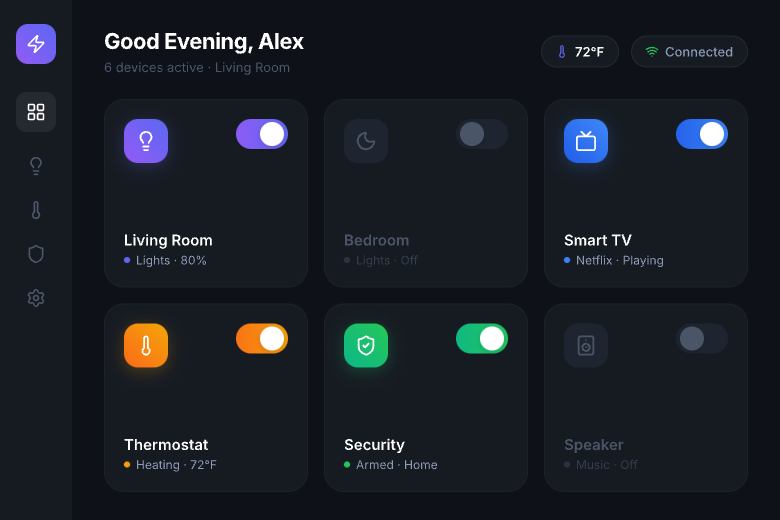Open the shield security section in sidebar
Image resolution: width=780 pixels, height=520 pixels.
tap(36, 254)
